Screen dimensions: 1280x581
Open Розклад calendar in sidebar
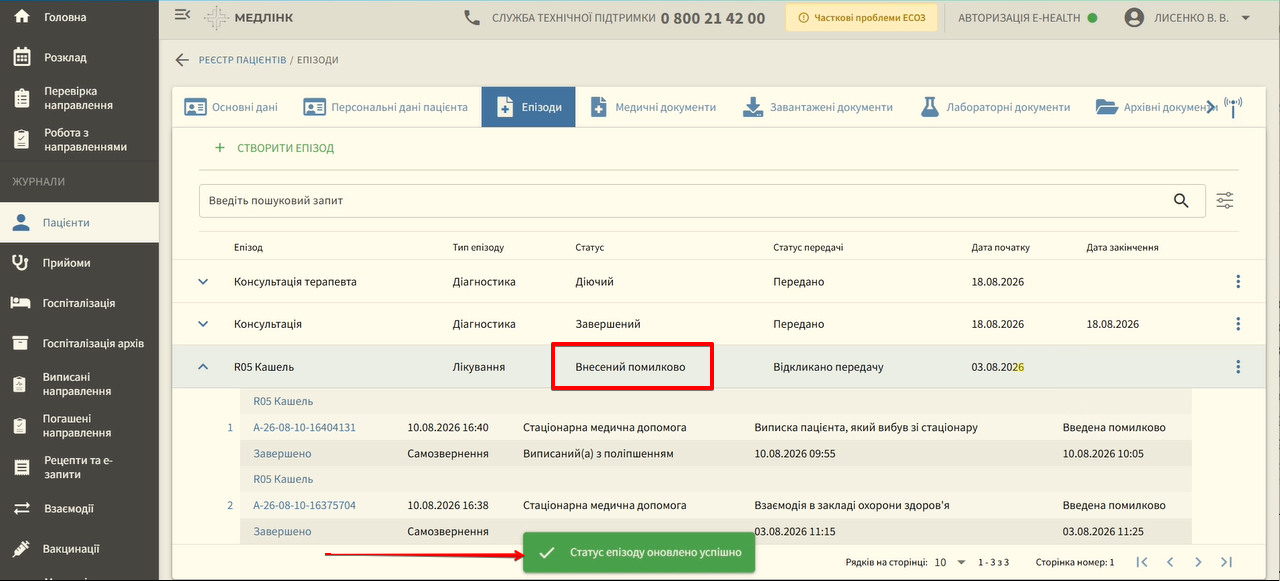tap(79, 57)
